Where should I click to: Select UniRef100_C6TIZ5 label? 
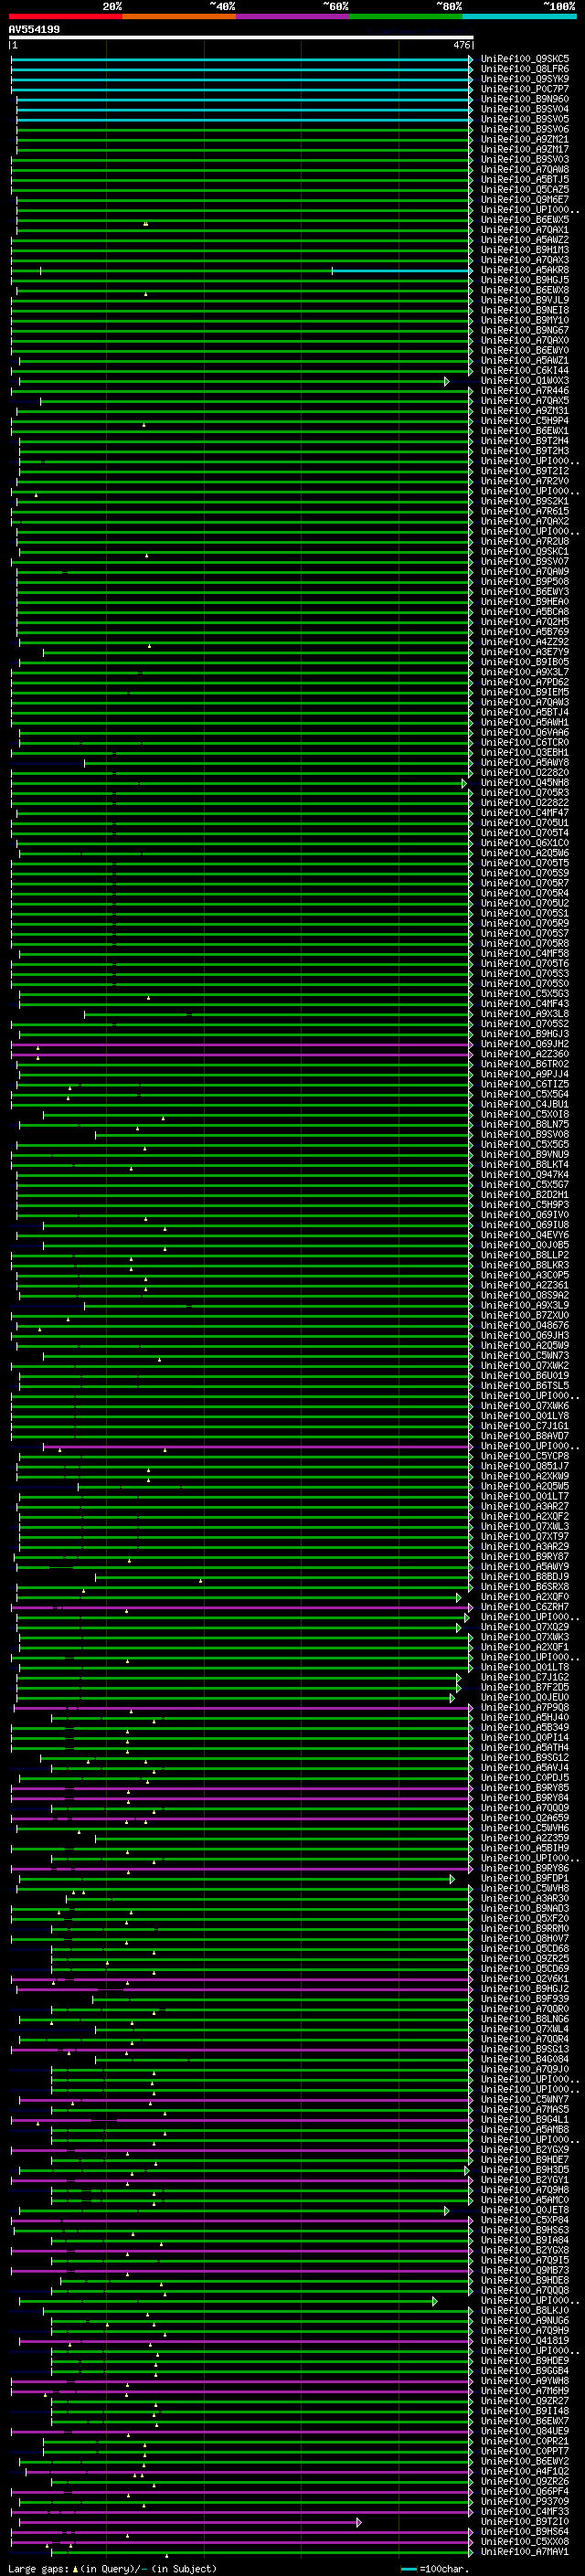pyautogui.click(x=525, y=1084)
